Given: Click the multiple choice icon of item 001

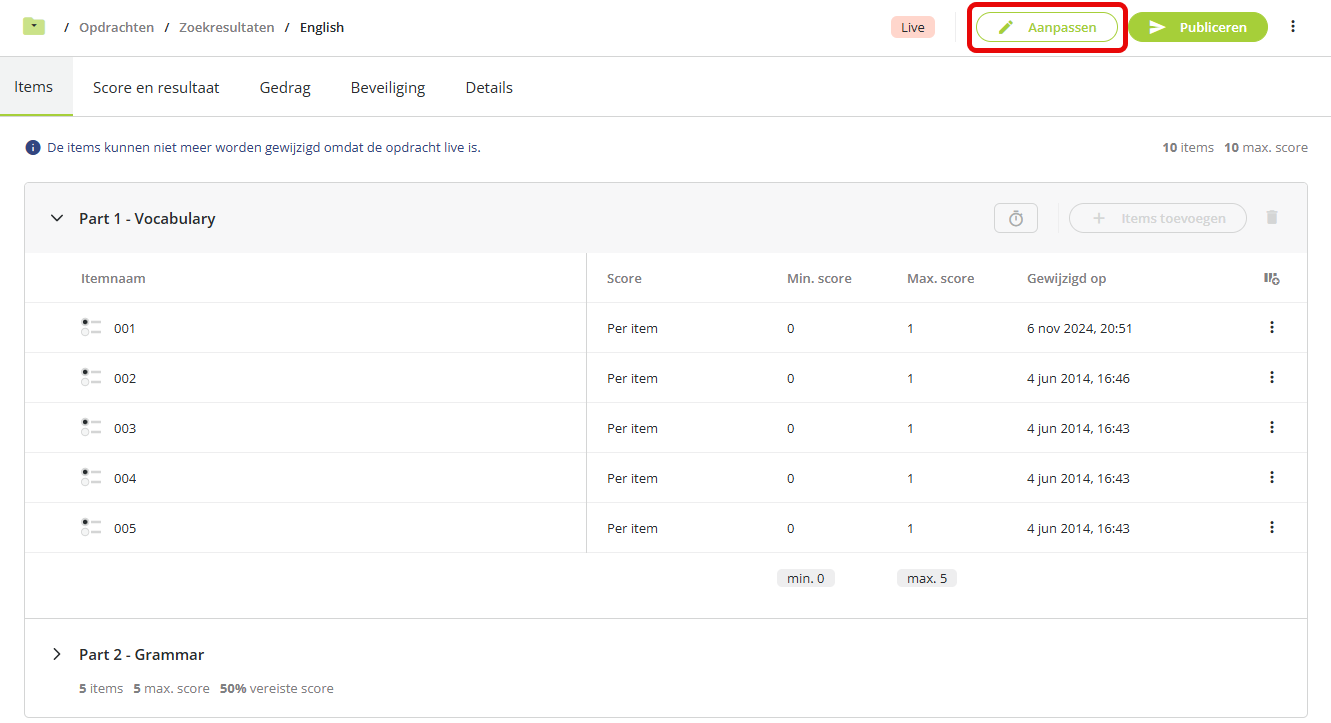Looking at the screenshot, I should 91,327.
